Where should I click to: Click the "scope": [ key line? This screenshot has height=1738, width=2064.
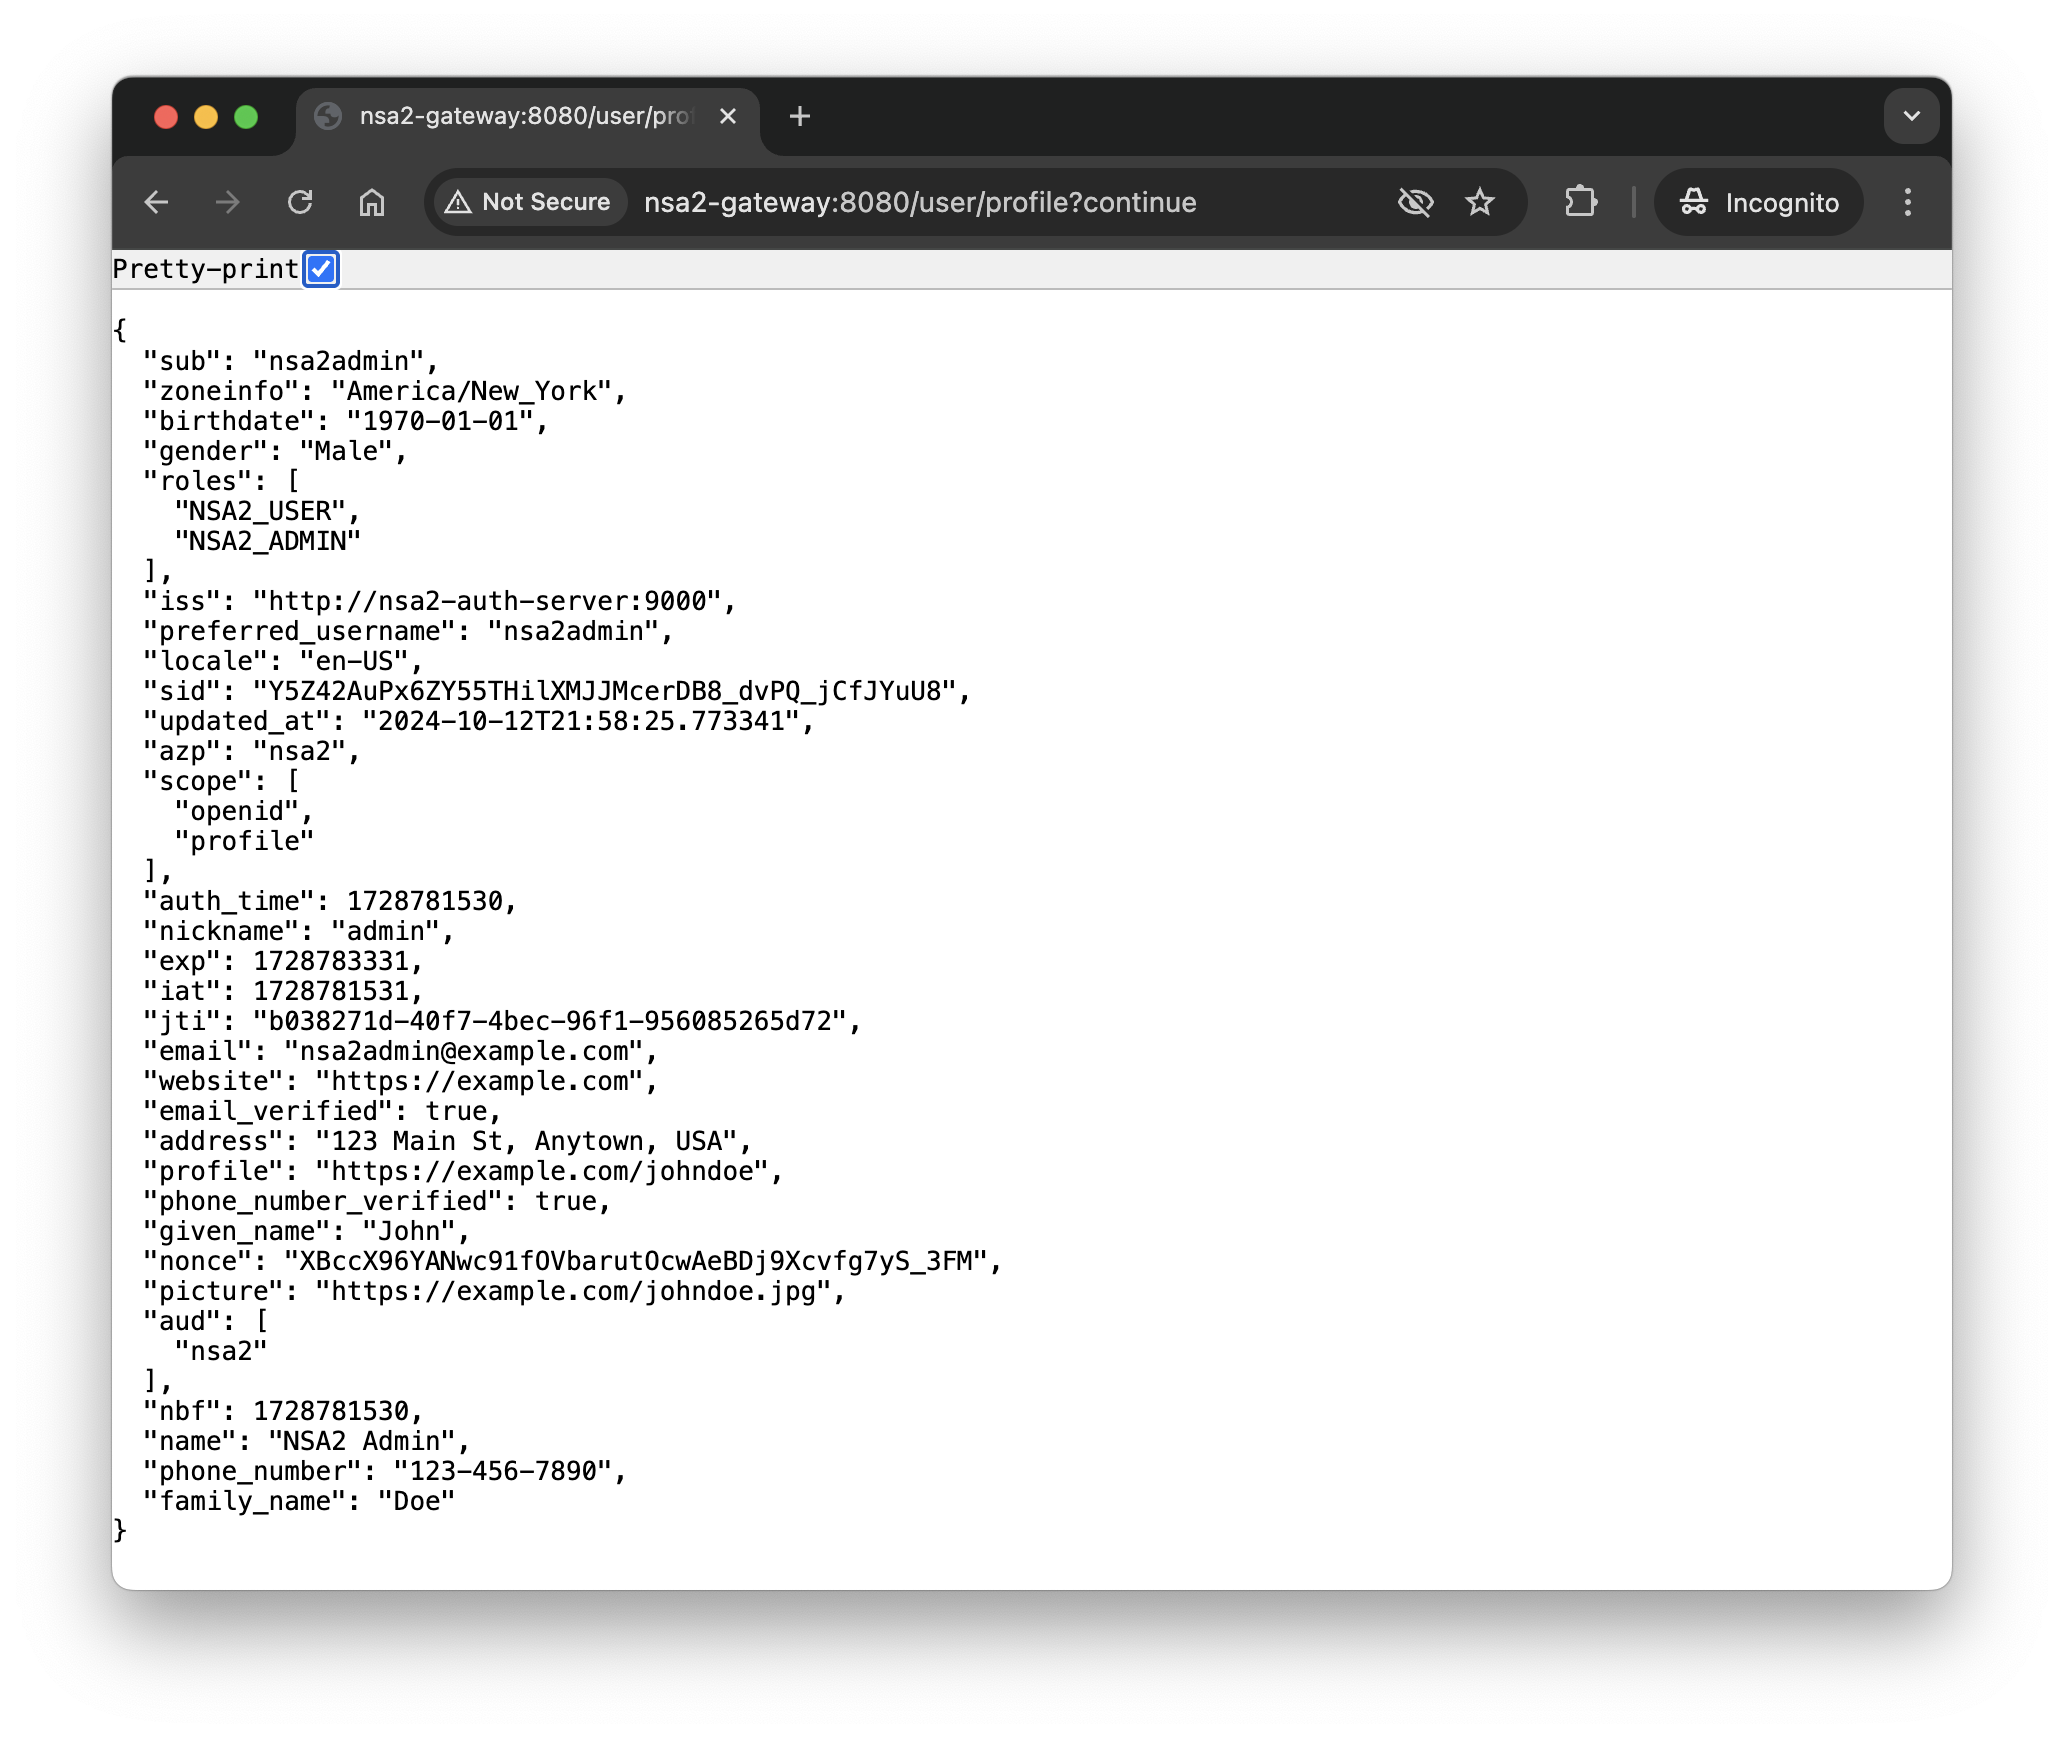pos(221,781)
